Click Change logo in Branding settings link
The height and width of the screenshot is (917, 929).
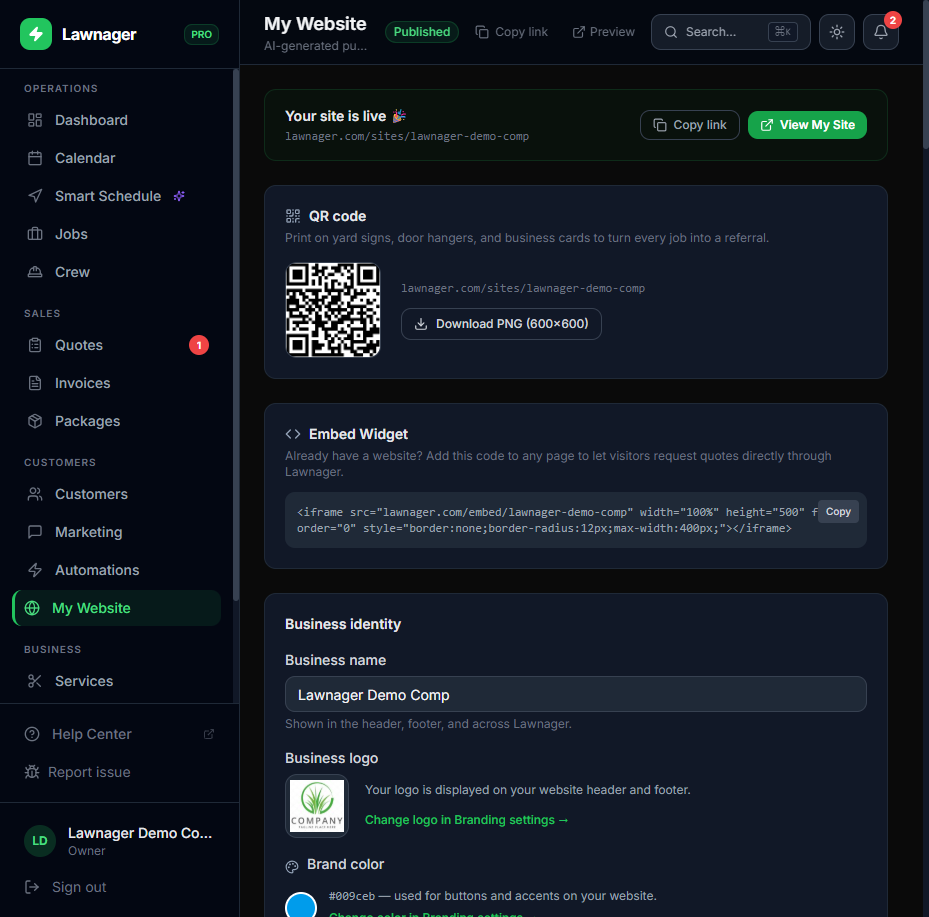pos(466,820)
